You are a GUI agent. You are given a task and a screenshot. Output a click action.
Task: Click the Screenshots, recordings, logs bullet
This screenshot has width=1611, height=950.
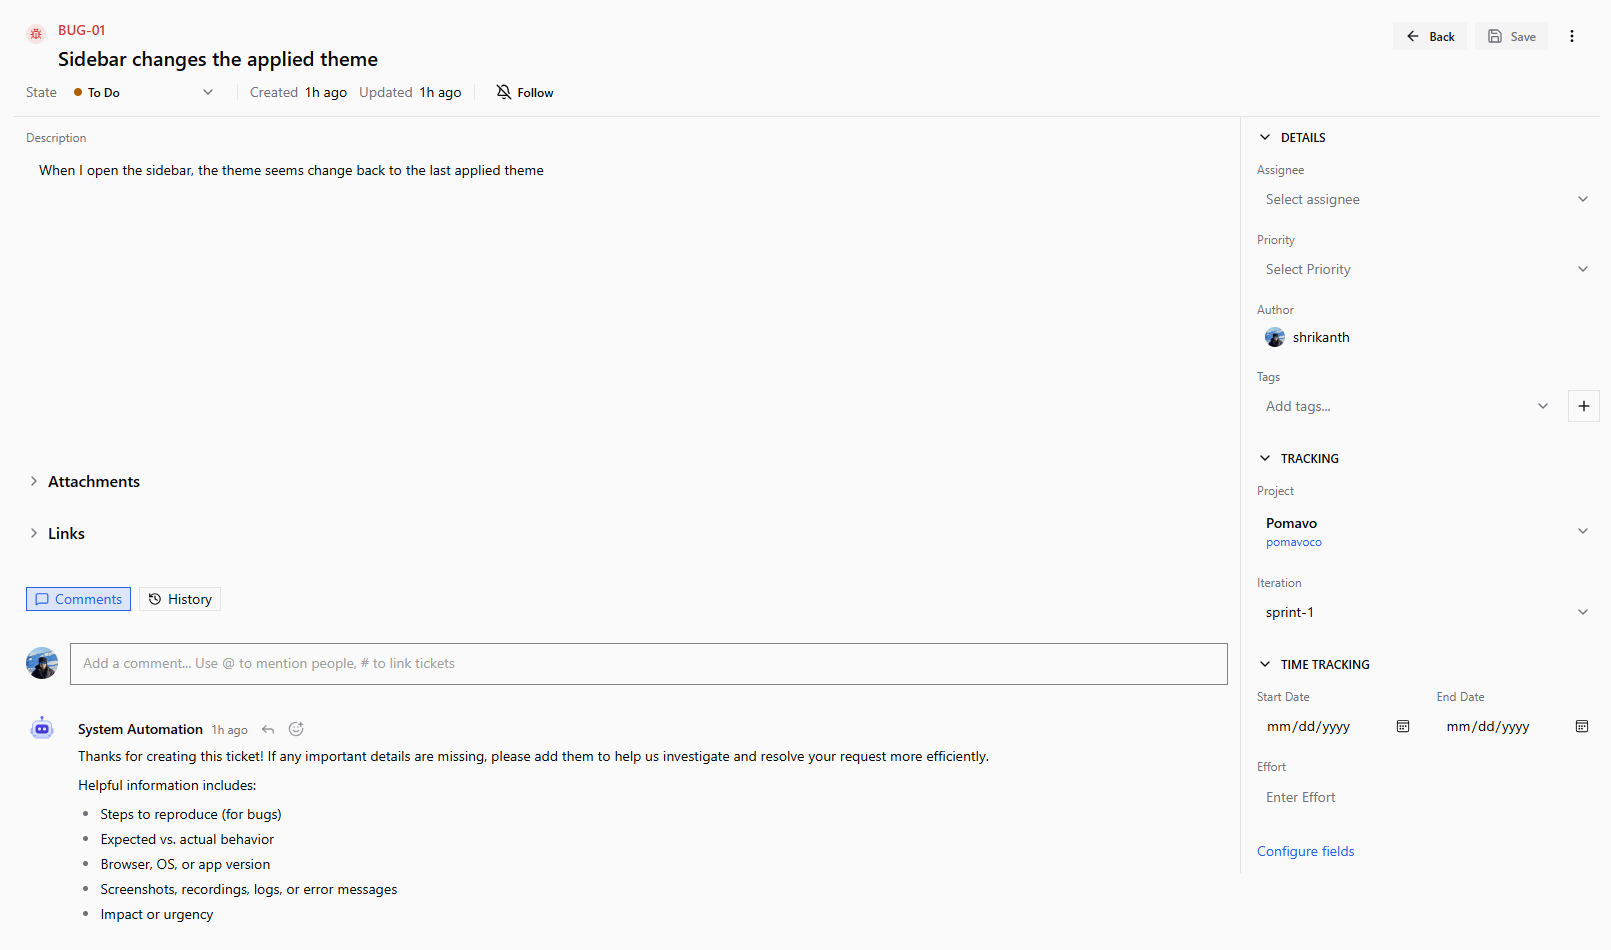(249, 889)
